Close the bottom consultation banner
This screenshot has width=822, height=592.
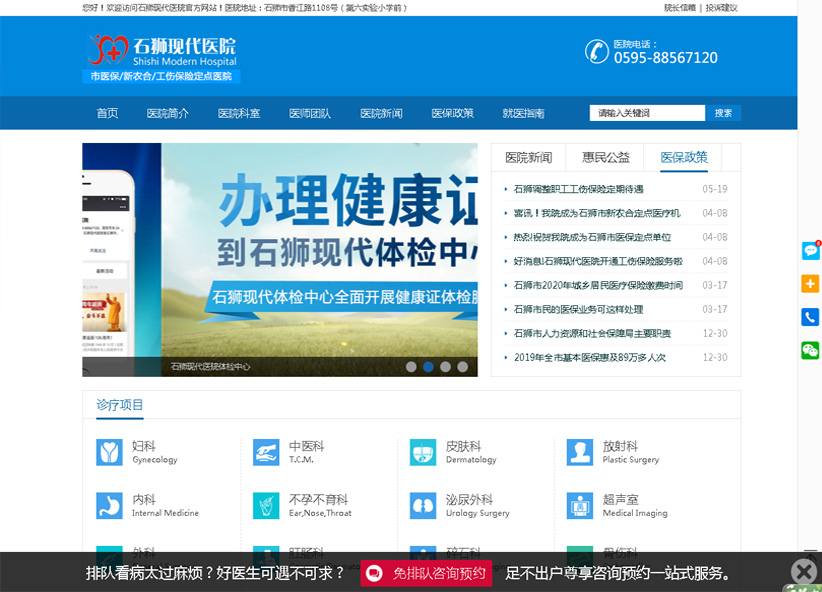(x=804, y=571)
